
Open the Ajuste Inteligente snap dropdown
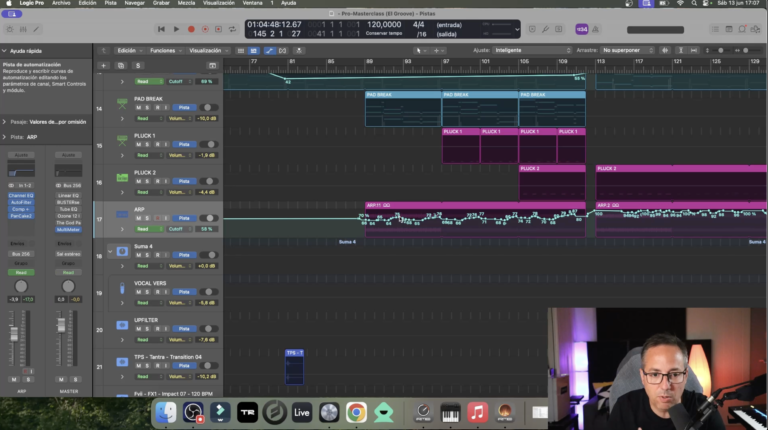click(532, 50)
